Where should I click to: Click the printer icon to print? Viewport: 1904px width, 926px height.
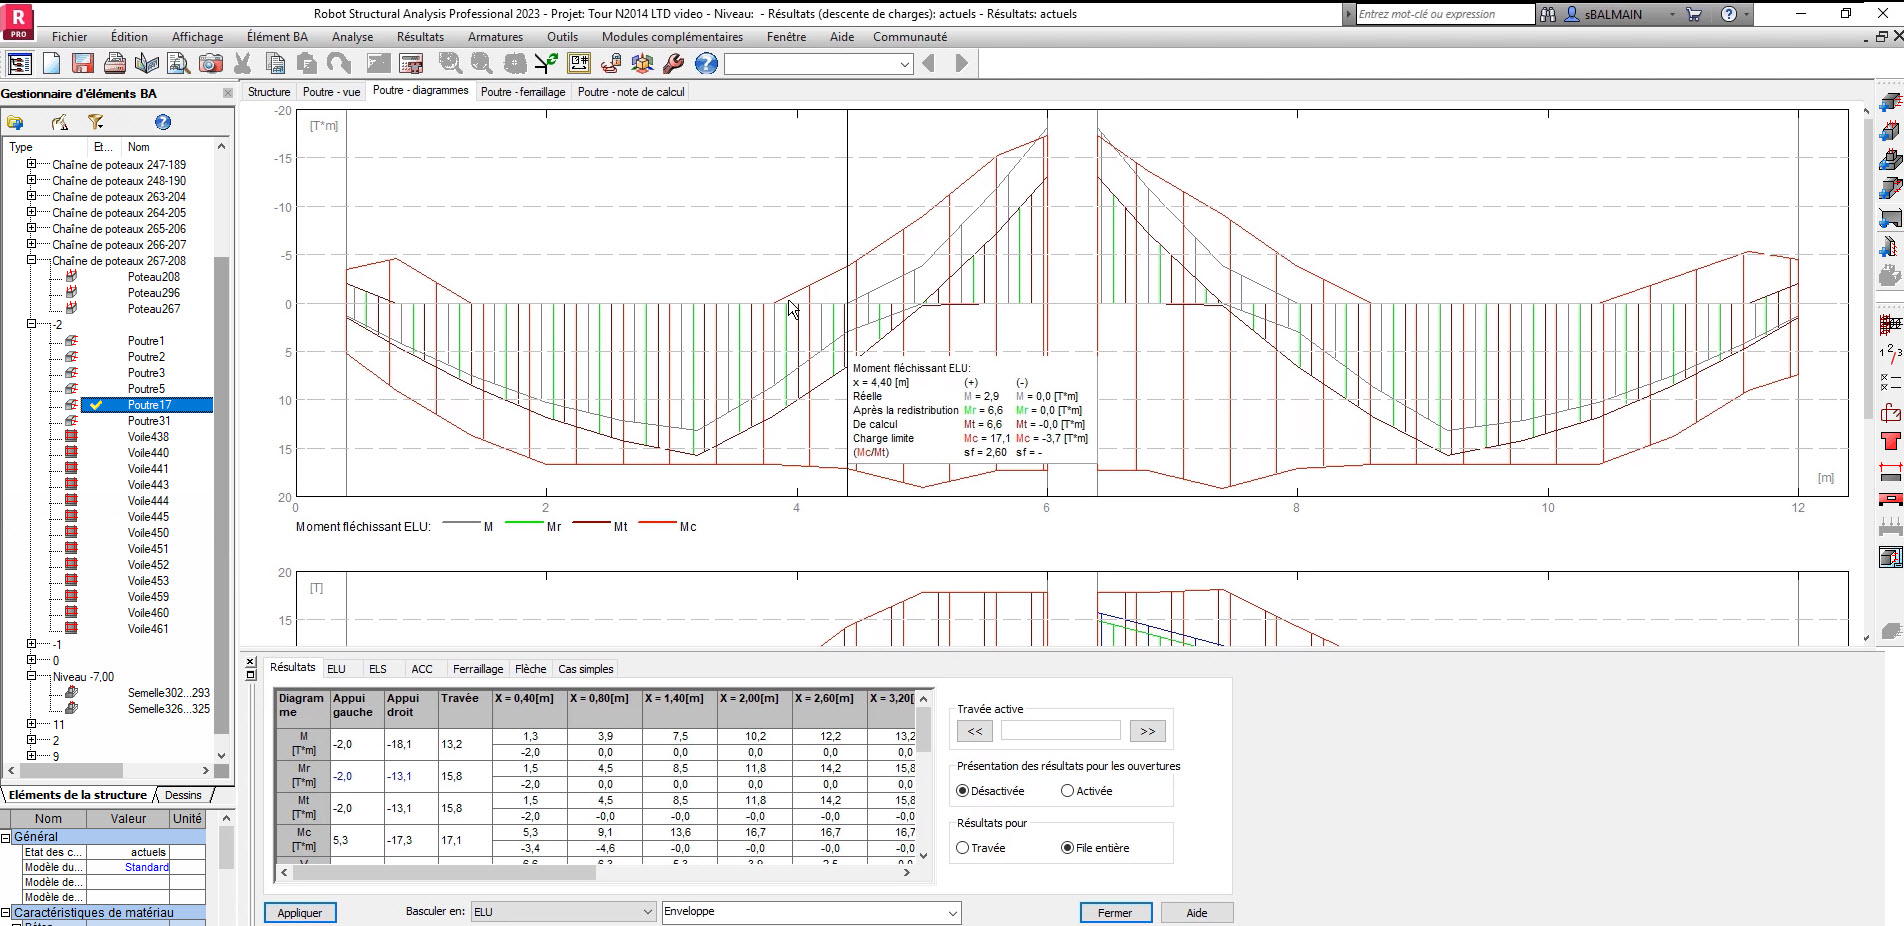(x=114, y=63)
